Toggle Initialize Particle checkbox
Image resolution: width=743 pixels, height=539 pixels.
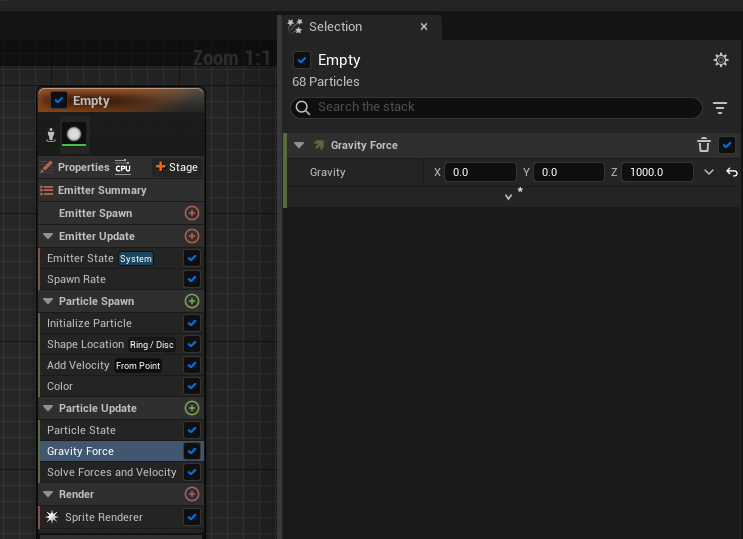[x=192, y=323]
